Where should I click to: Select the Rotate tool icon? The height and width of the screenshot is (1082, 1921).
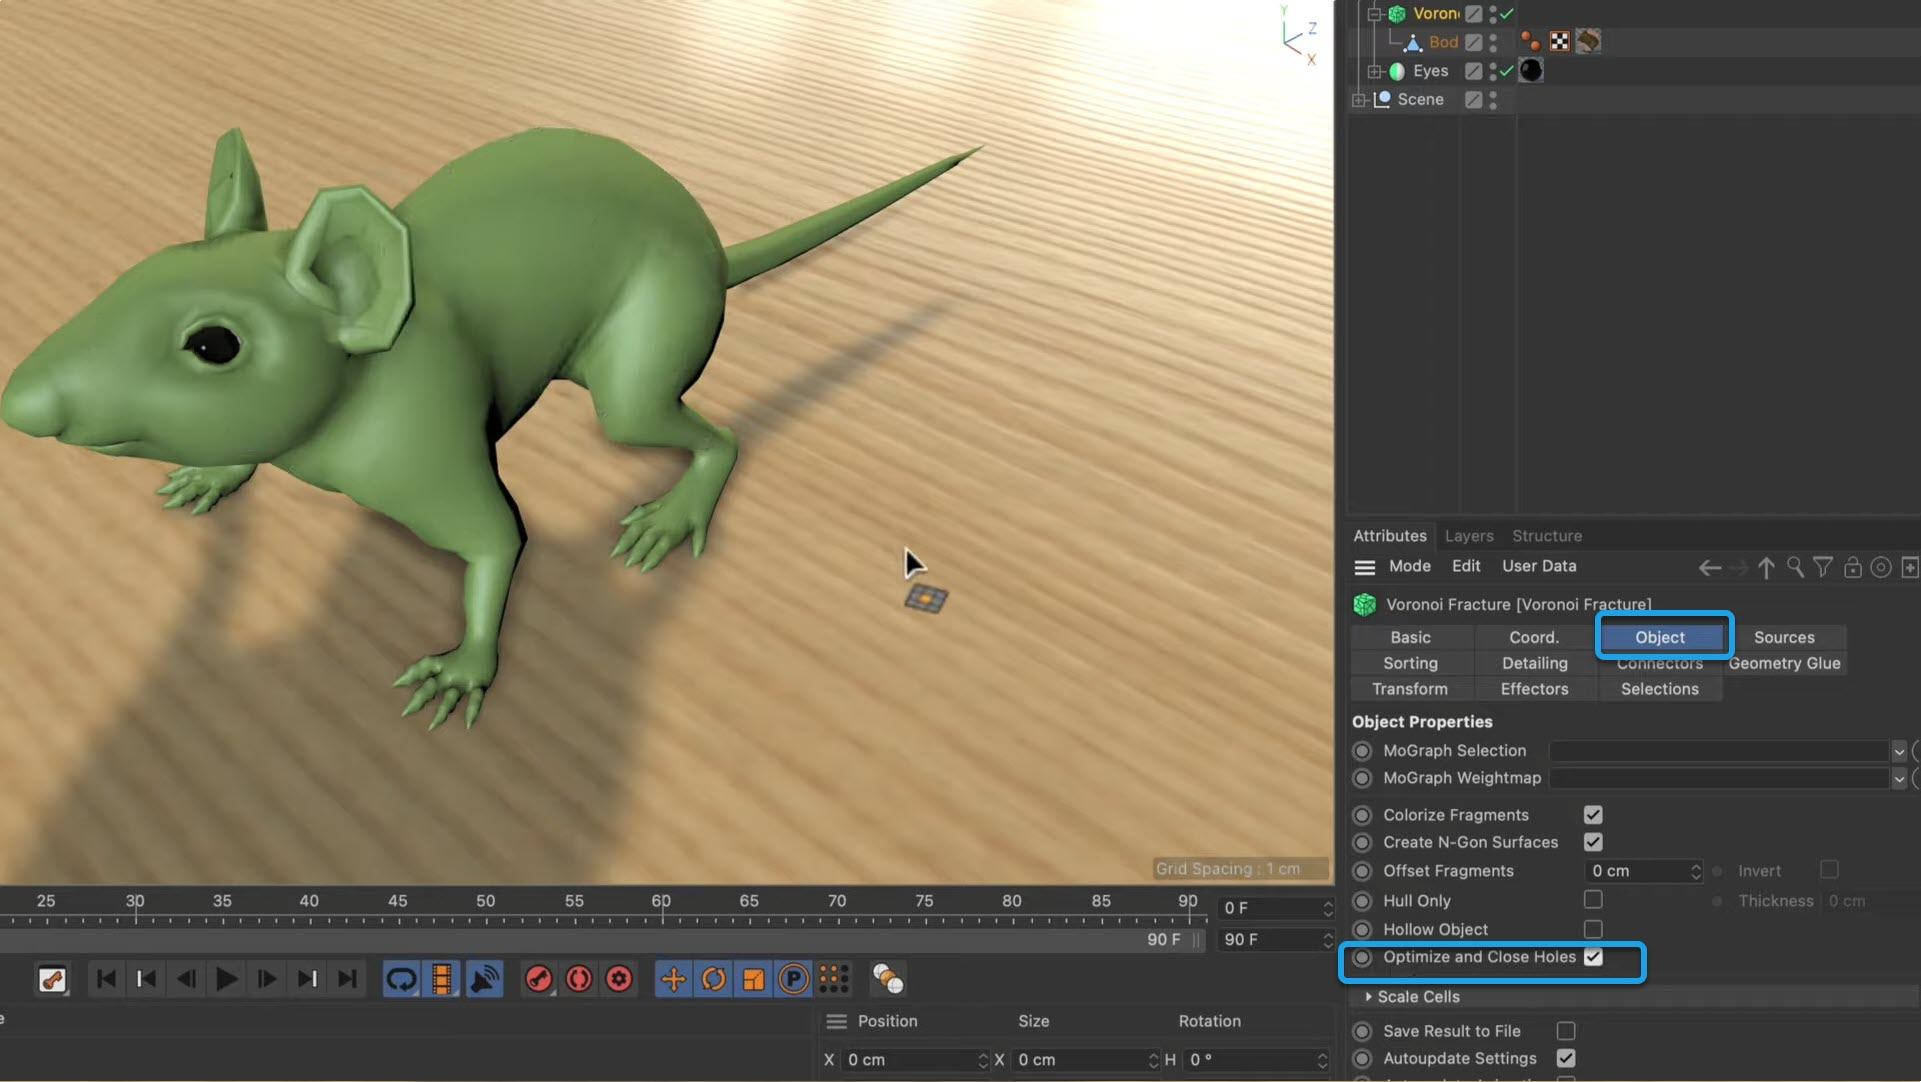click(x=713, y=979)
